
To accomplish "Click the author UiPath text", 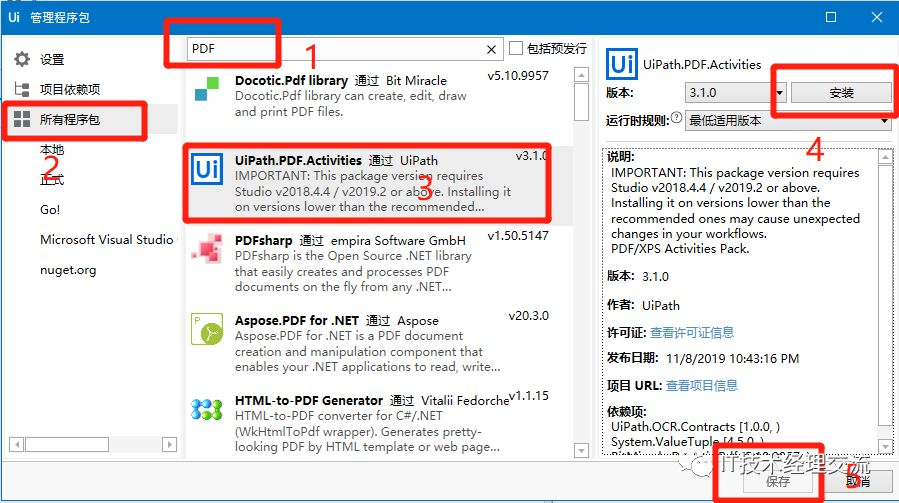I will click(x=660, y=305).
